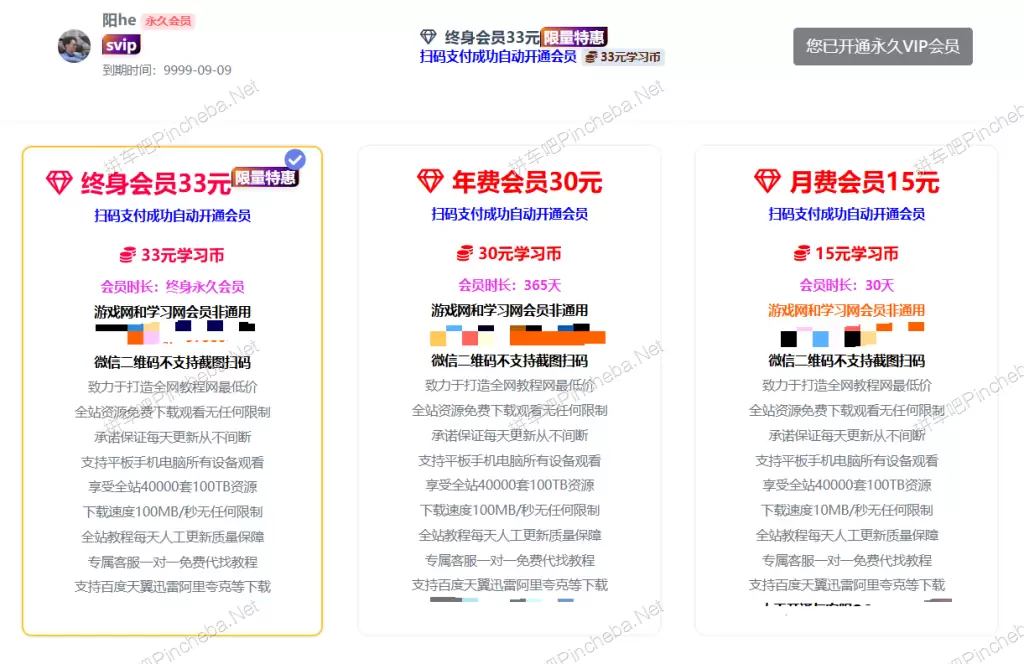Image resolution: width=1024 pixels, height=664 pixels.
Task: Click 游戏网和学习网会员非通用 in the 年费会员 card
Action: [x=509, y=311]
